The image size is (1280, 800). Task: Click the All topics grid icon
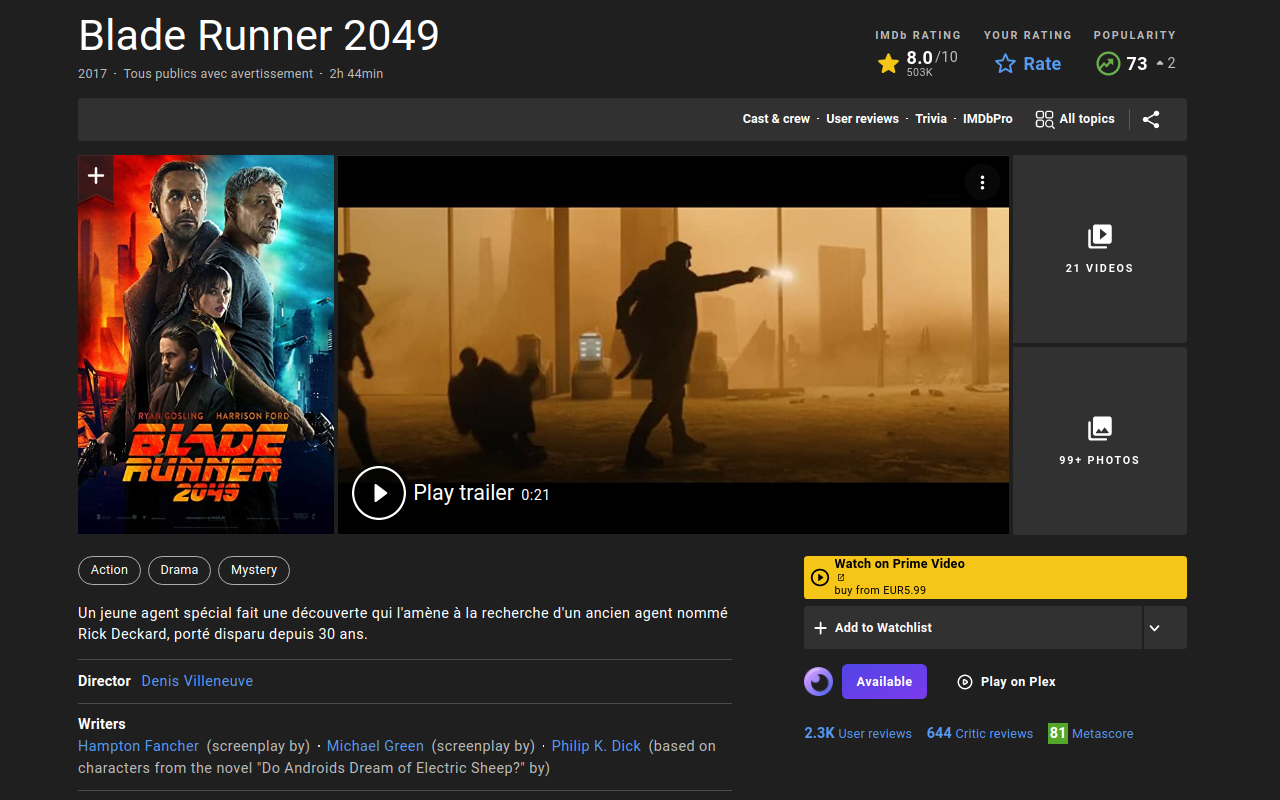click(1044, 119)
